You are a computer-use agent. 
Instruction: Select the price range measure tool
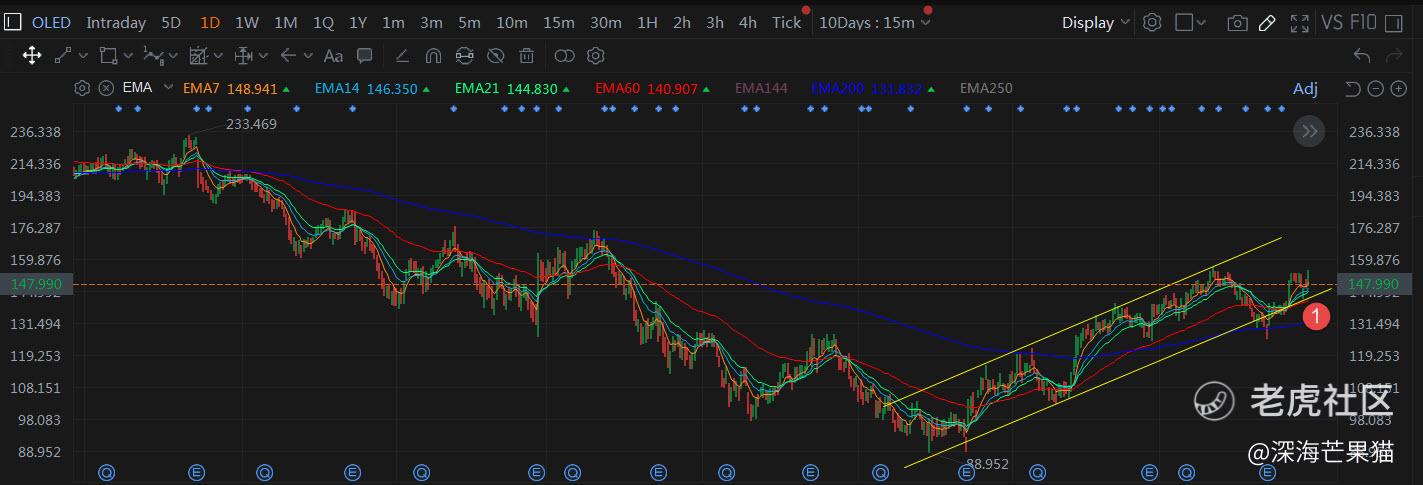[243, 56]
